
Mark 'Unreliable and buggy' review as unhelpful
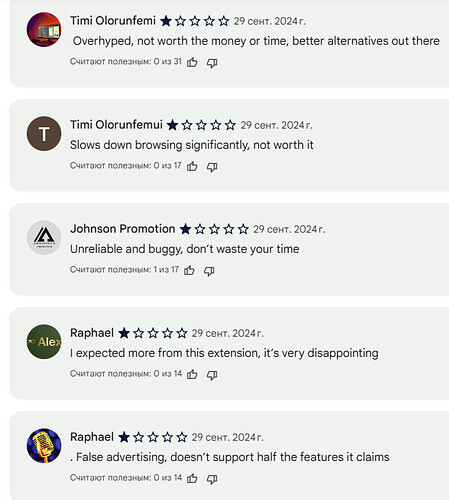click(x=209, y=271)
